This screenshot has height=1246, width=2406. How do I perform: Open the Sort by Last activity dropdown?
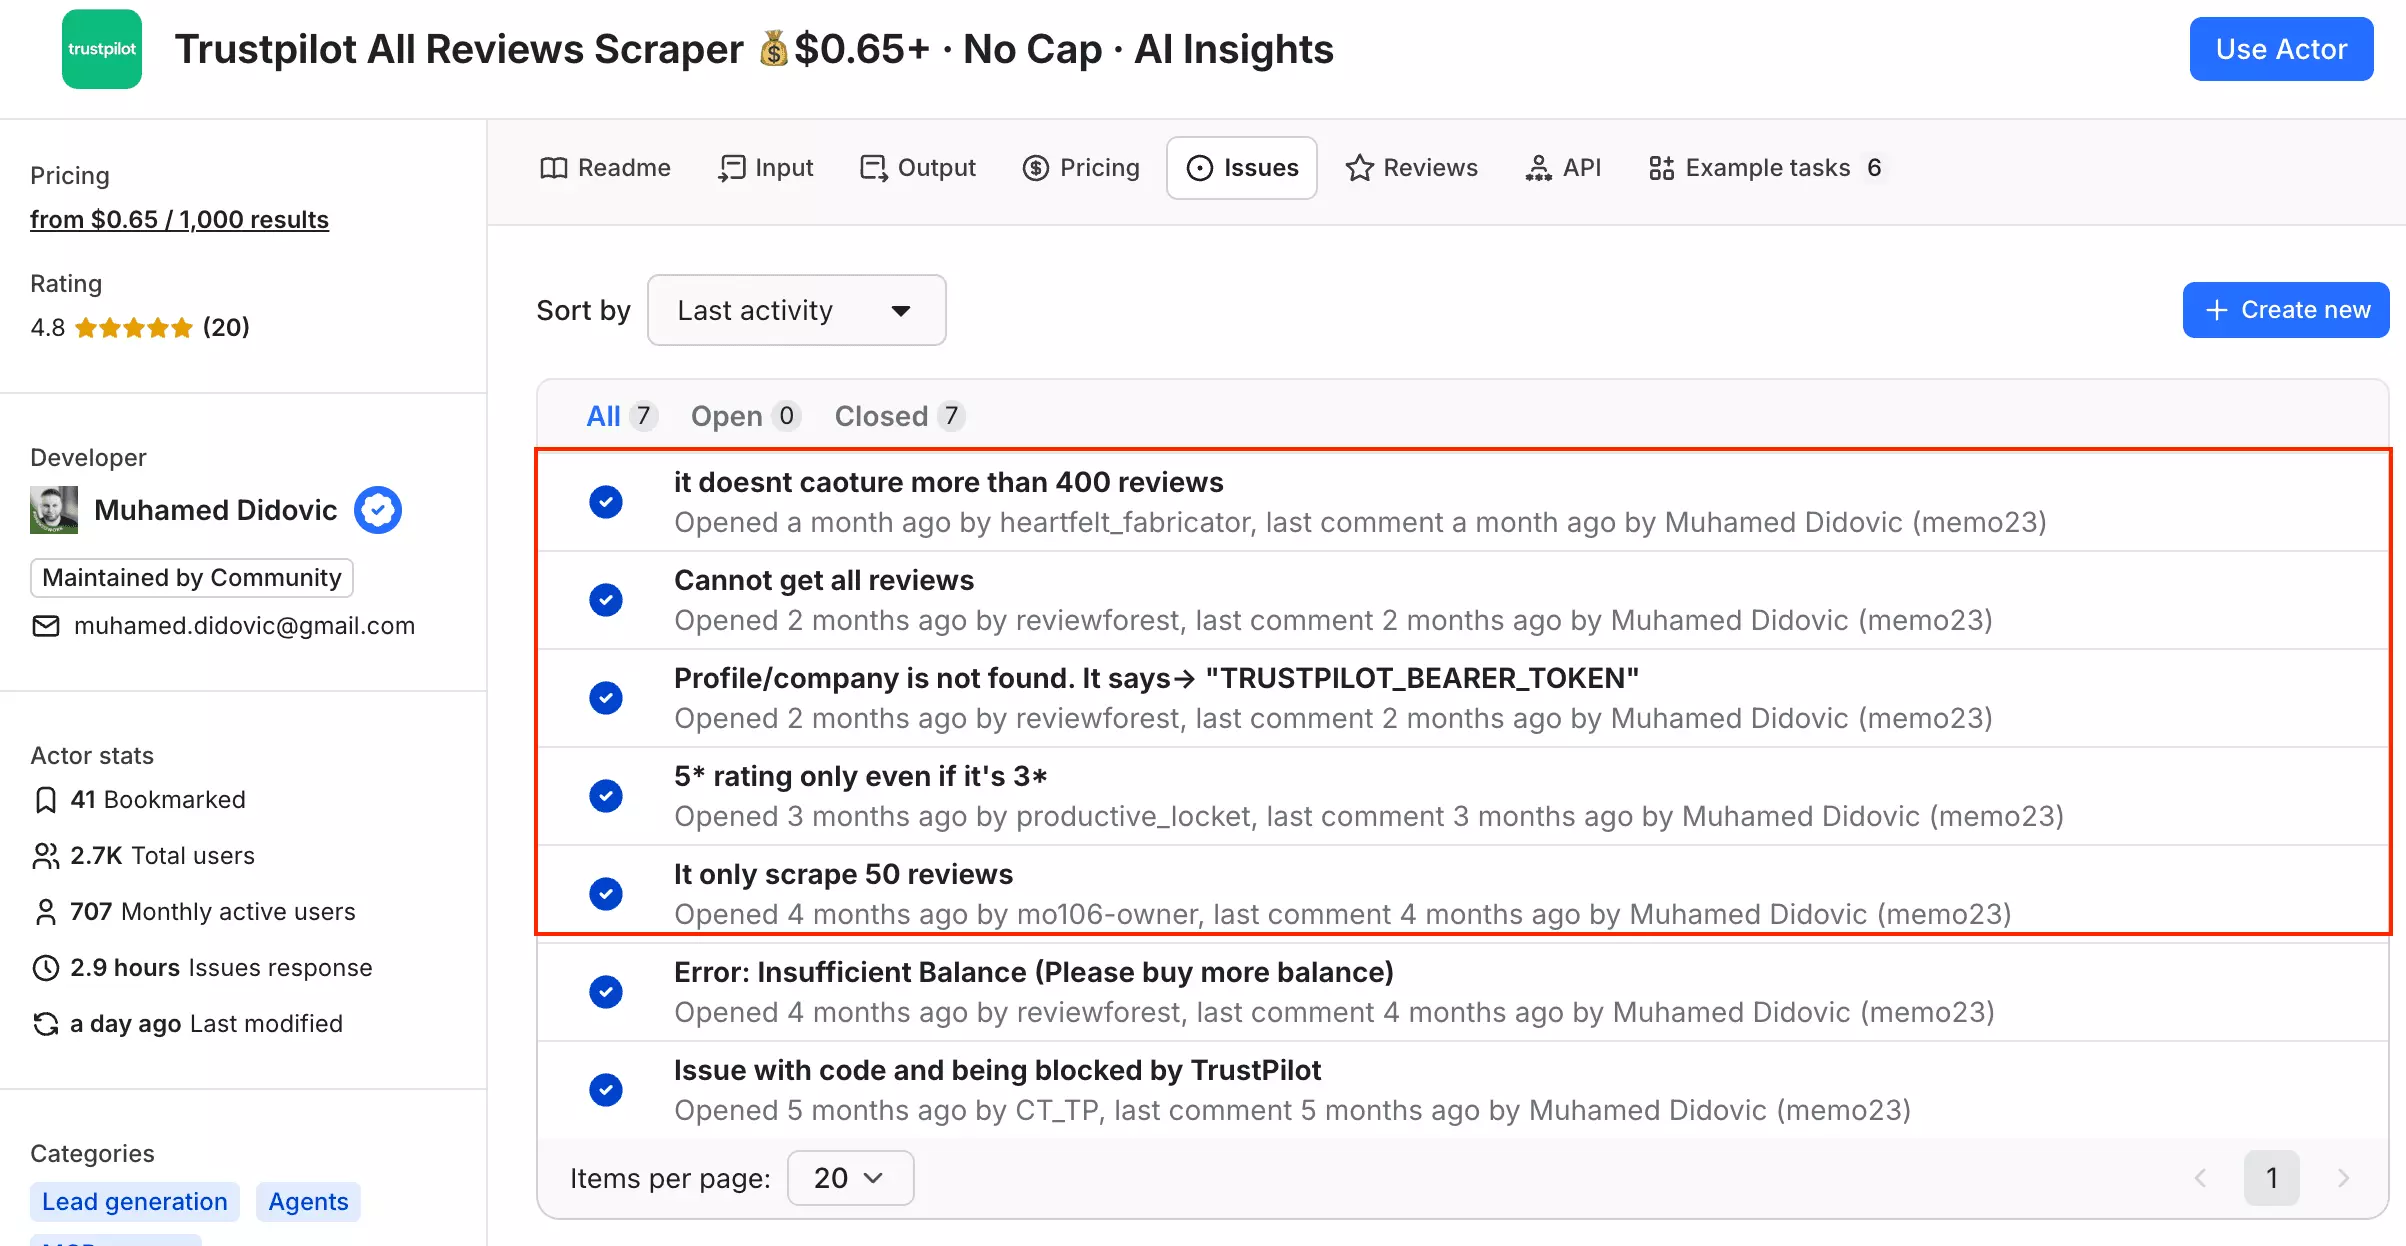point(797,310)
